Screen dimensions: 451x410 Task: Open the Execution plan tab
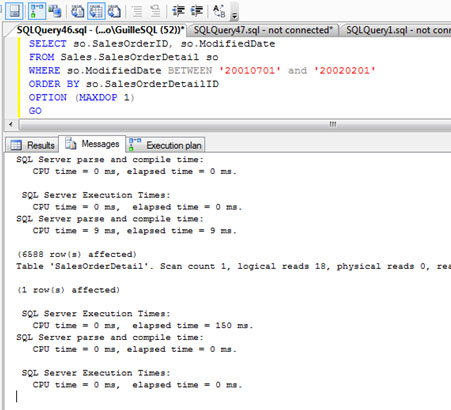click(166, 145)
